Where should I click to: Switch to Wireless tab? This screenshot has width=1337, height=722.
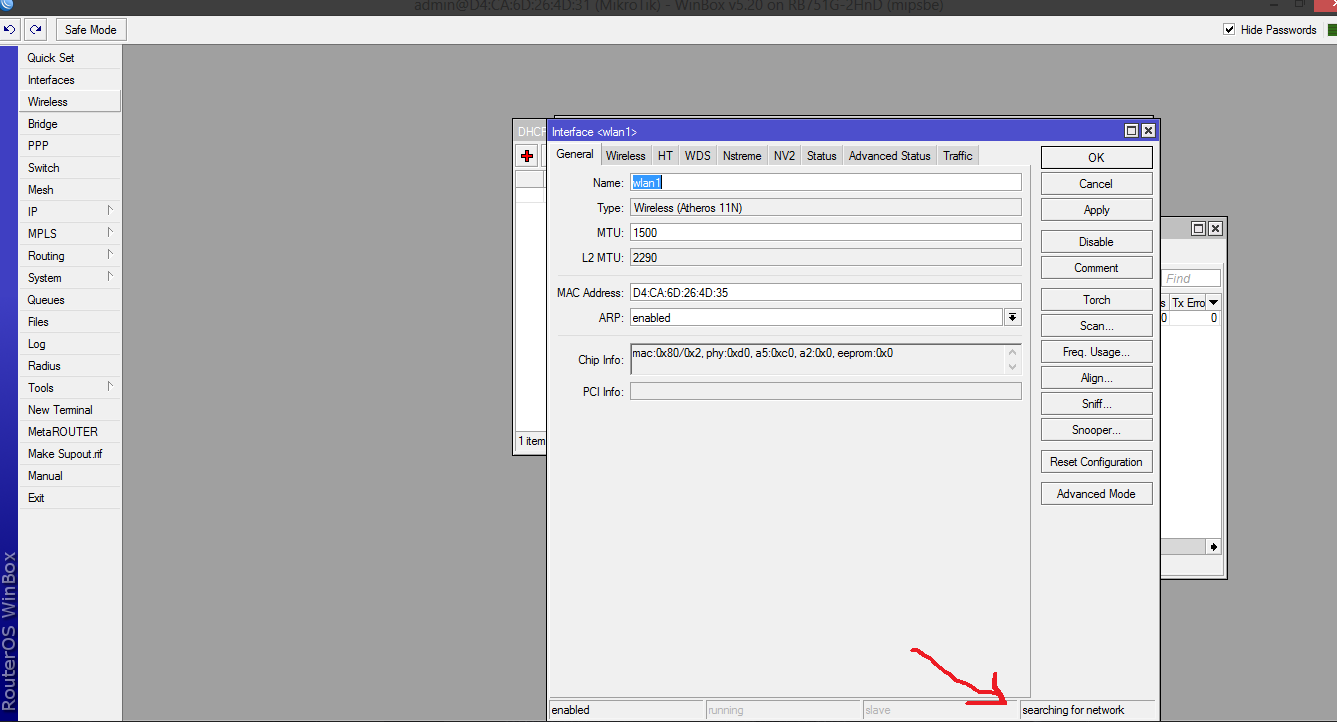coord(626,155)
